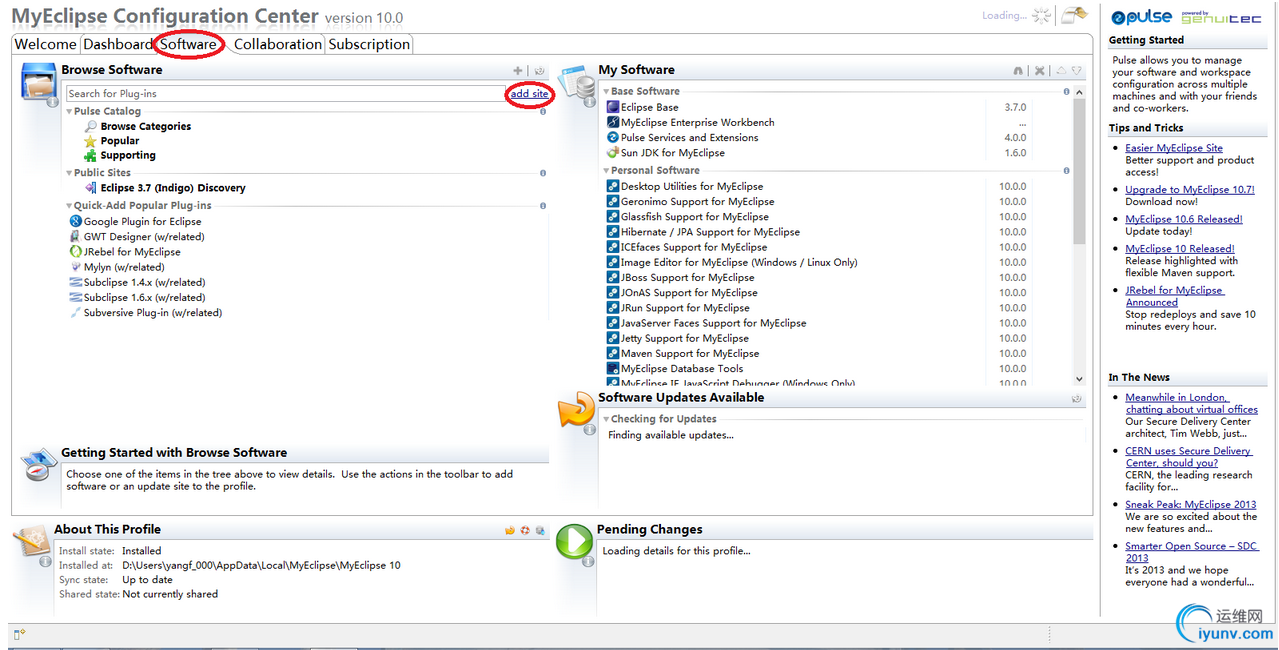Click the Eclipse Base icon
The height and width of the screenshot is (650, 1279).
click(613, 107)
